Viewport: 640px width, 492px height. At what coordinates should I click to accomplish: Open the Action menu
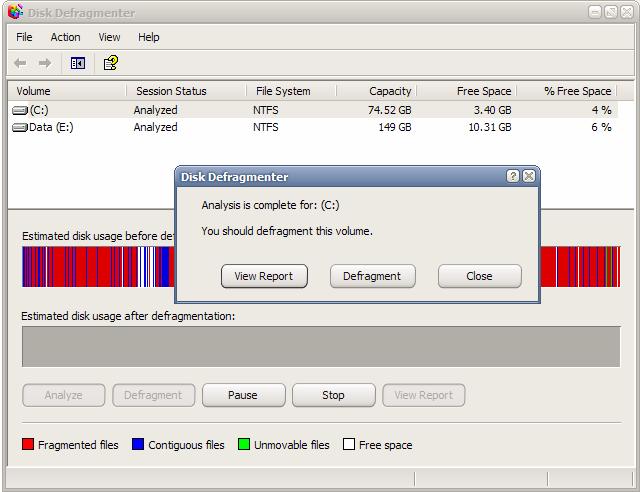pyautogui.click(x=65, y=37)
